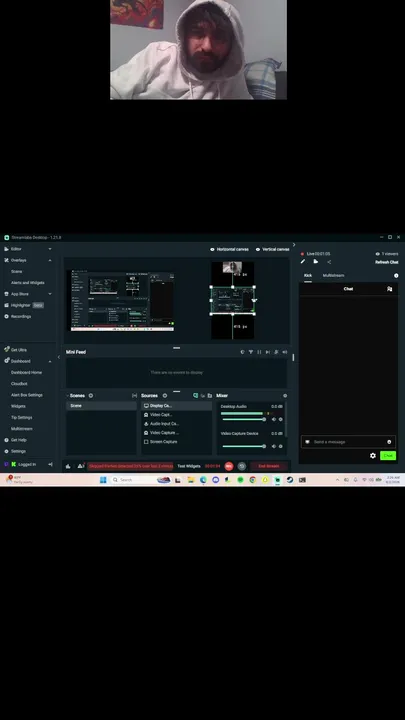Collapse the Scenes panel arrow

click(68, 395)
